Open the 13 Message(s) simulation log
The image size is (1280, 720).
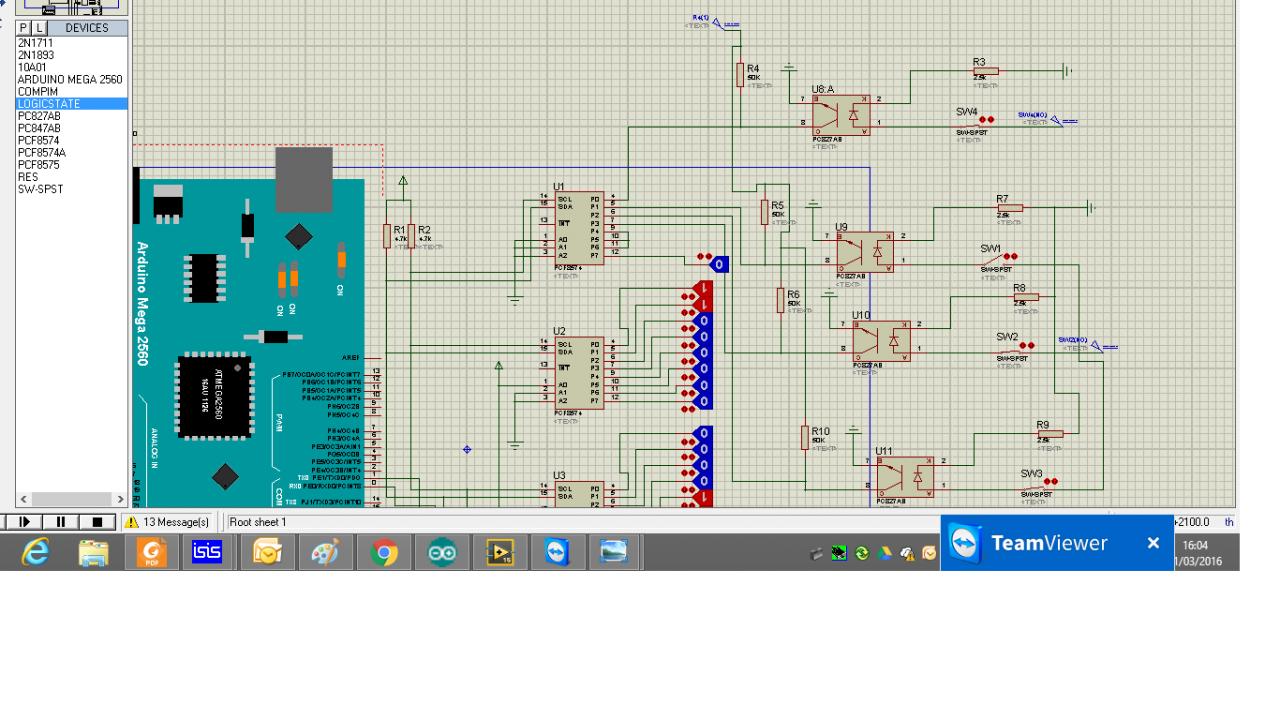point(168,522)
